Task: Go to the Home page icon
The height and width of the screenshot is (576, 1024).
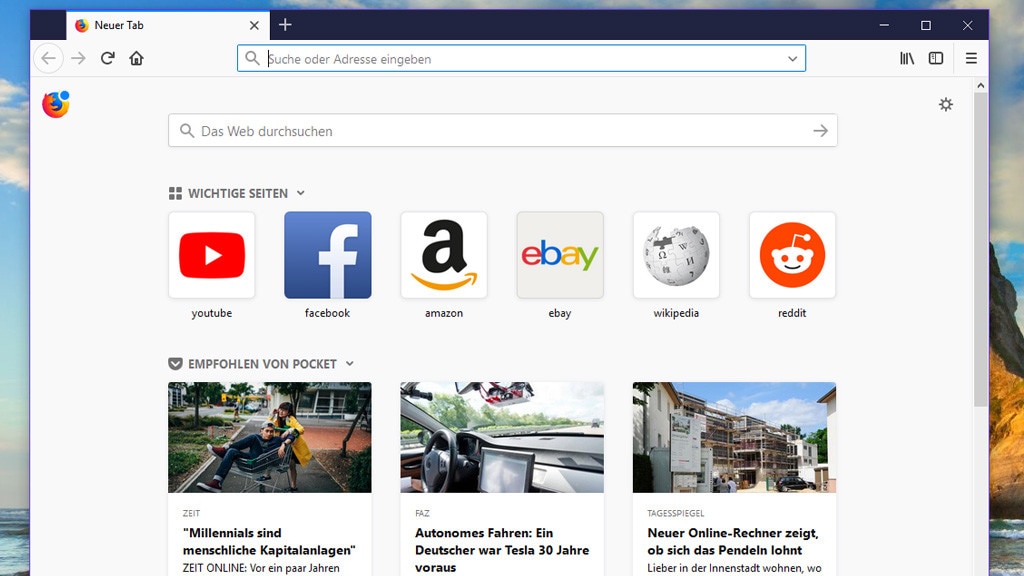Action: point(137,59)
